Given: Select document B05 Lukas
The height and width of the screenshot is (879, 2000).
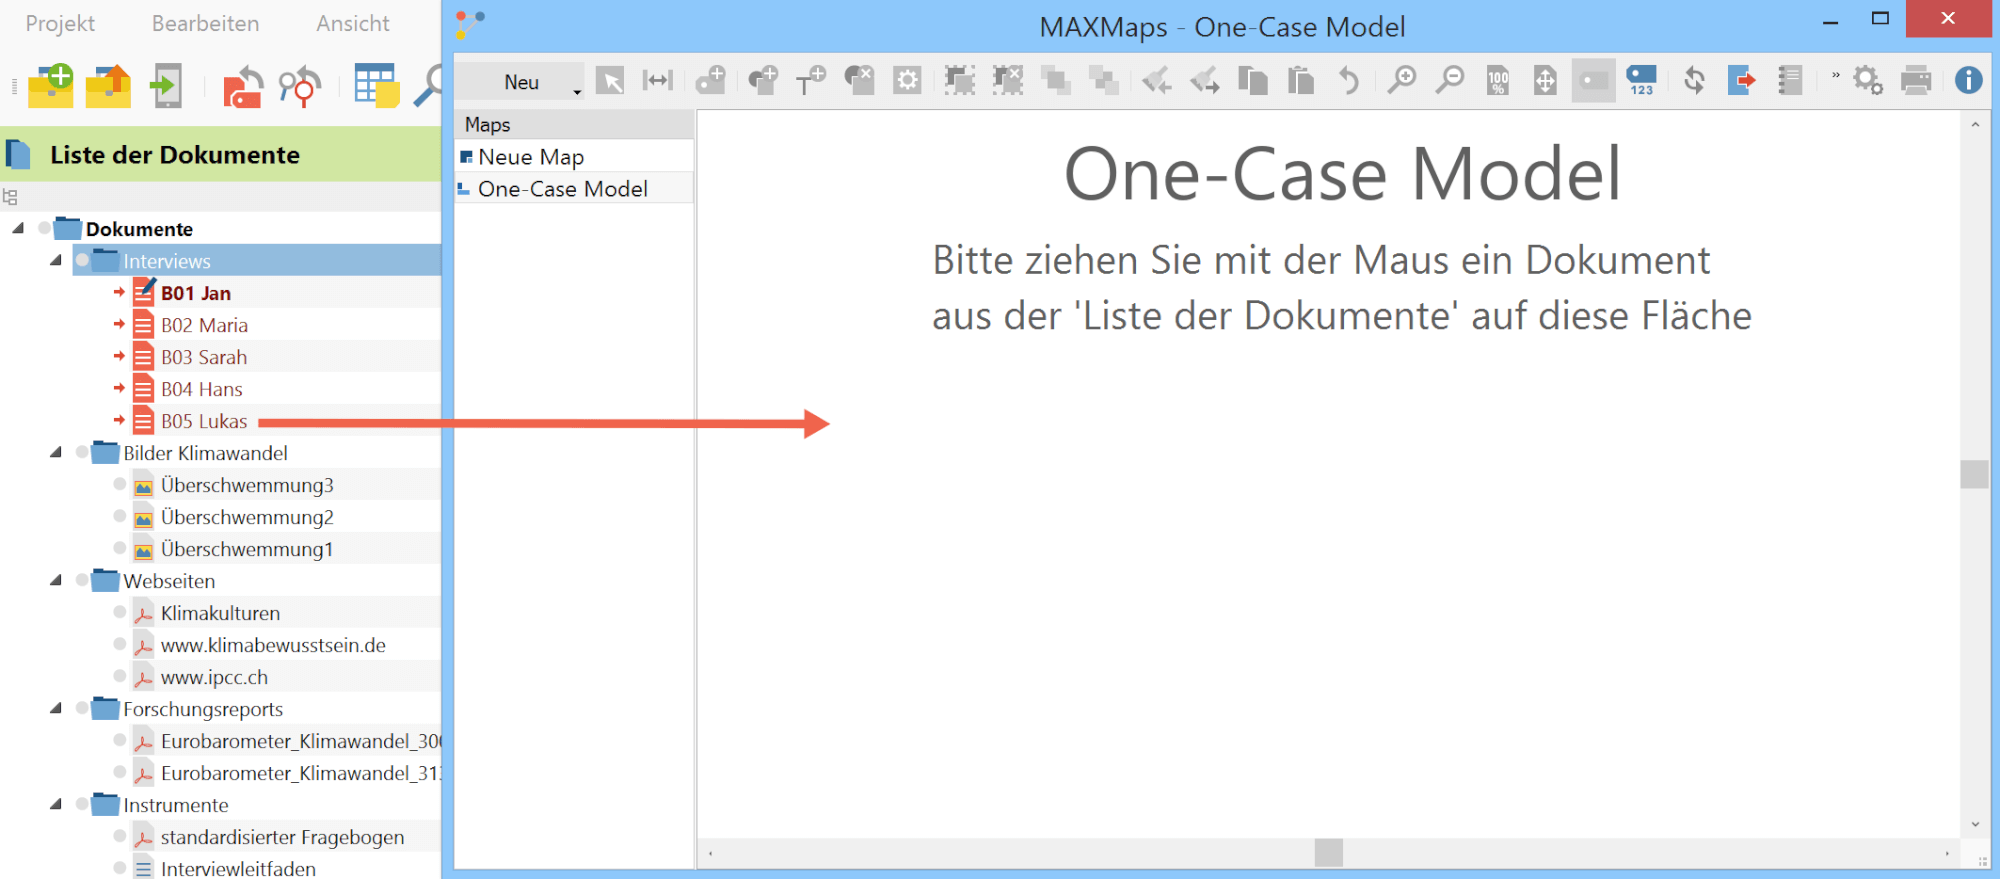Looking at the screenshot, I should (204, 421).
